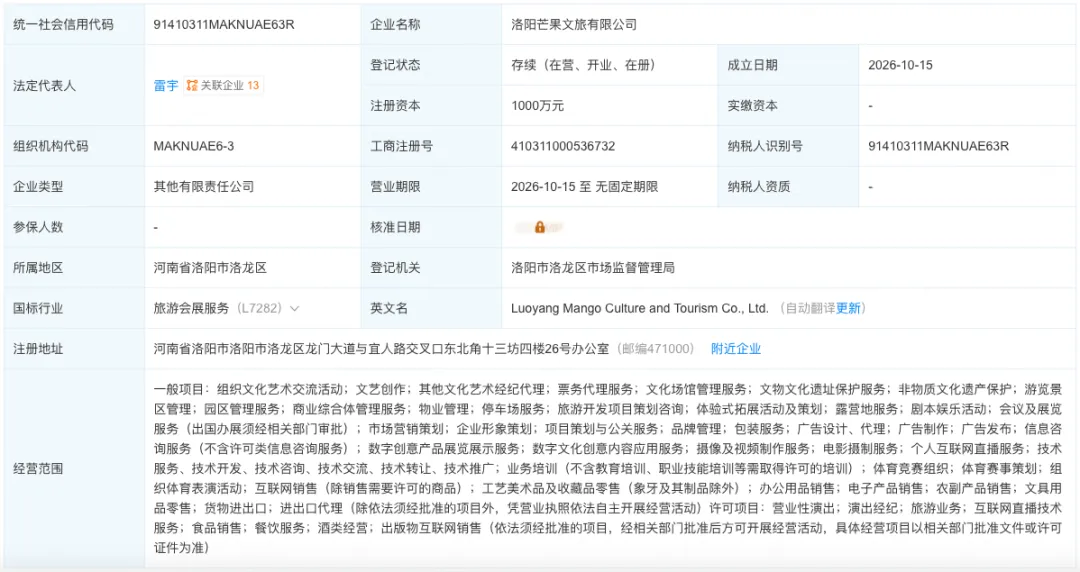Click region value 河南省洛阳市洛龙区

(210, 267)
